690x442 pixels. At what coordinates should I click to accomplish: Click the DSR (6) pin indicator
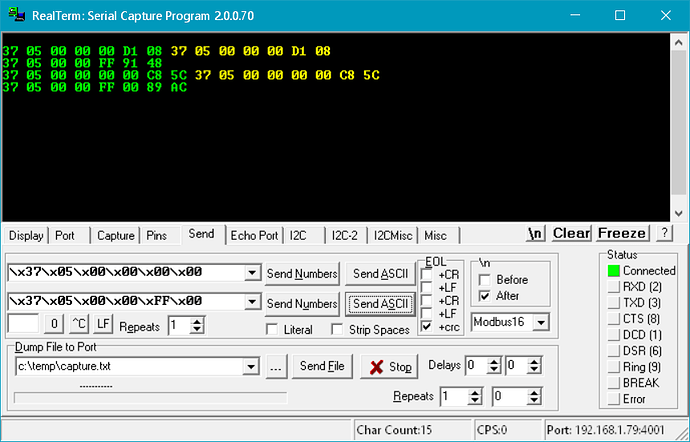tap(613, 351)
